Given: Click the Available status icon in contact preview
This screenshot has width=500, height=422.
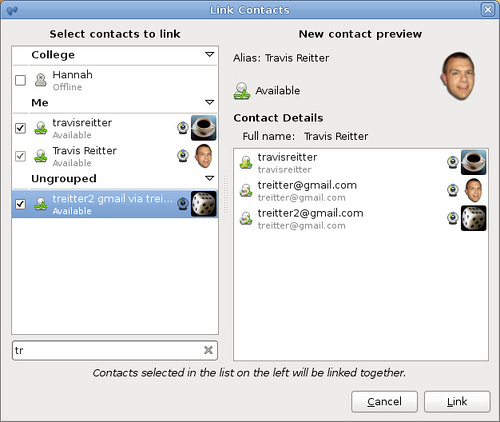Looking at the screenshot, I should pos(241,91).
